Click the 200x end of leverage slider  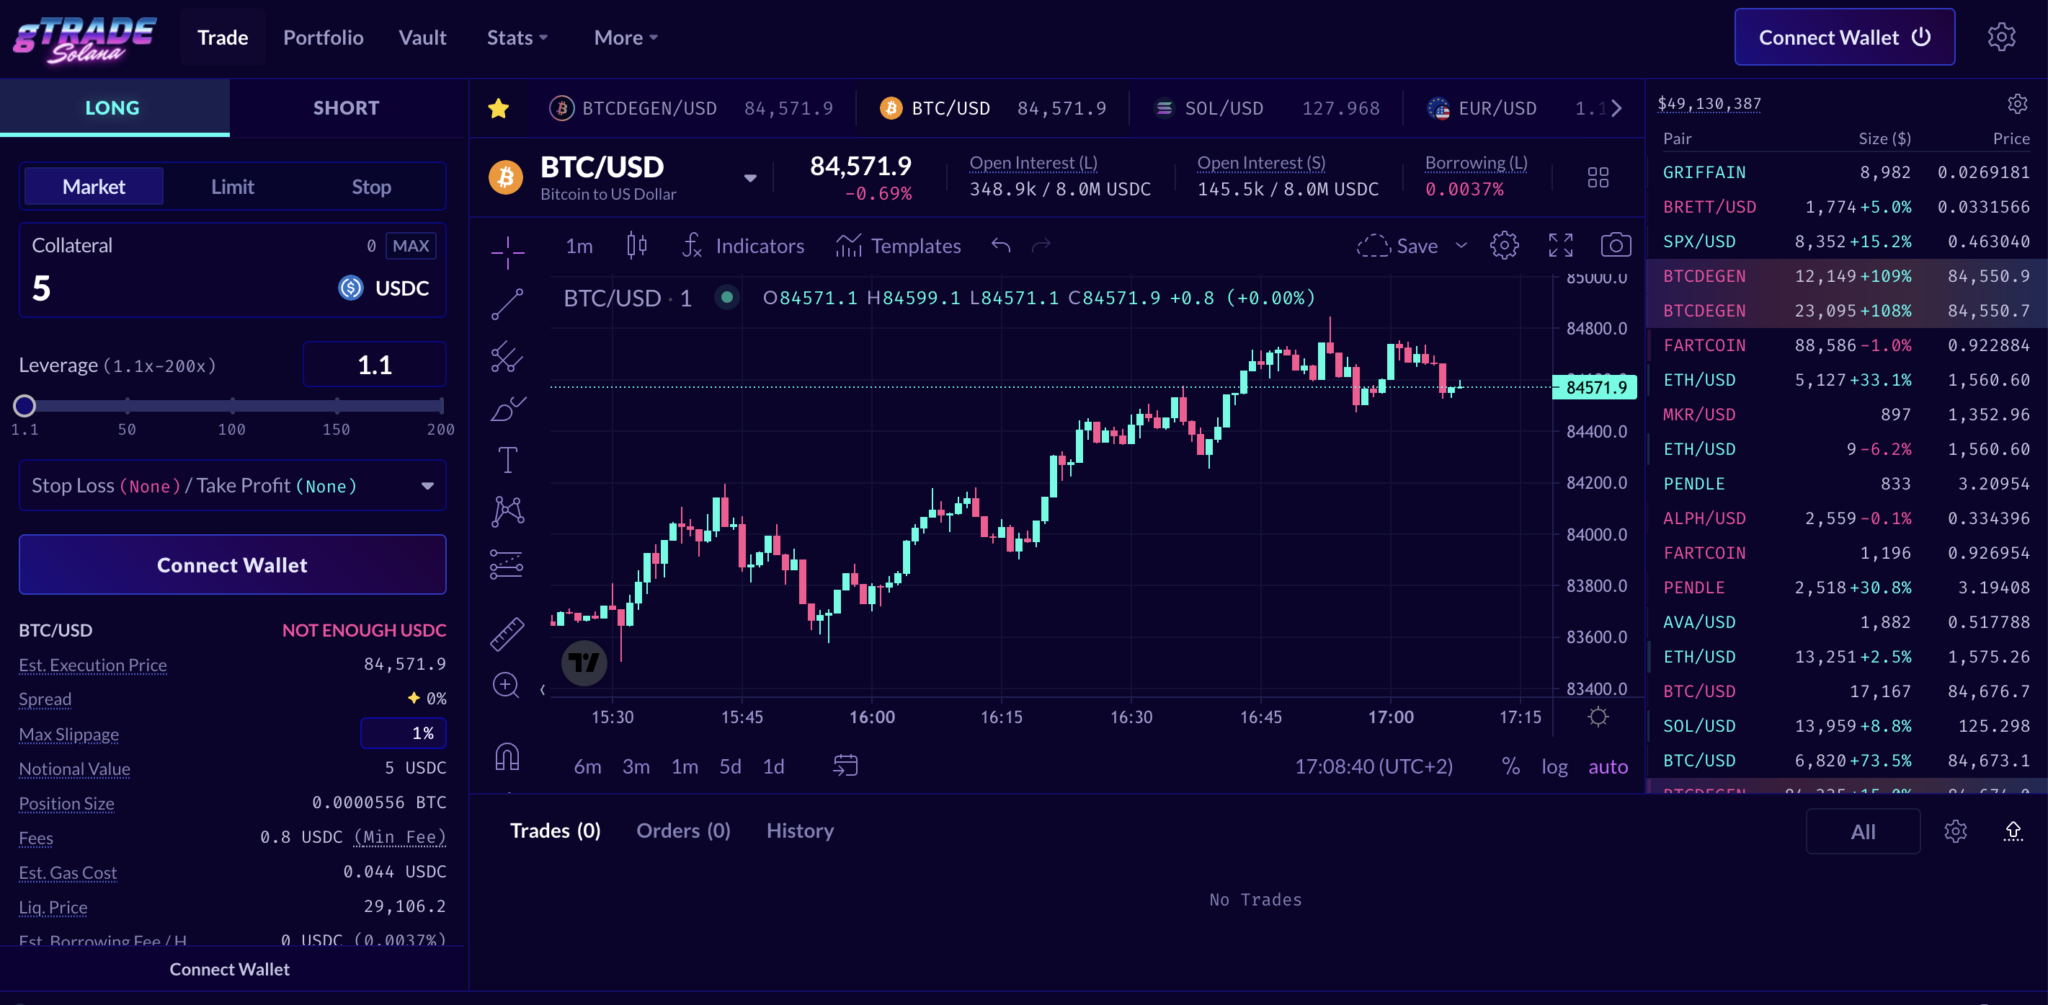pyautogui.click(x=441, y=405)
